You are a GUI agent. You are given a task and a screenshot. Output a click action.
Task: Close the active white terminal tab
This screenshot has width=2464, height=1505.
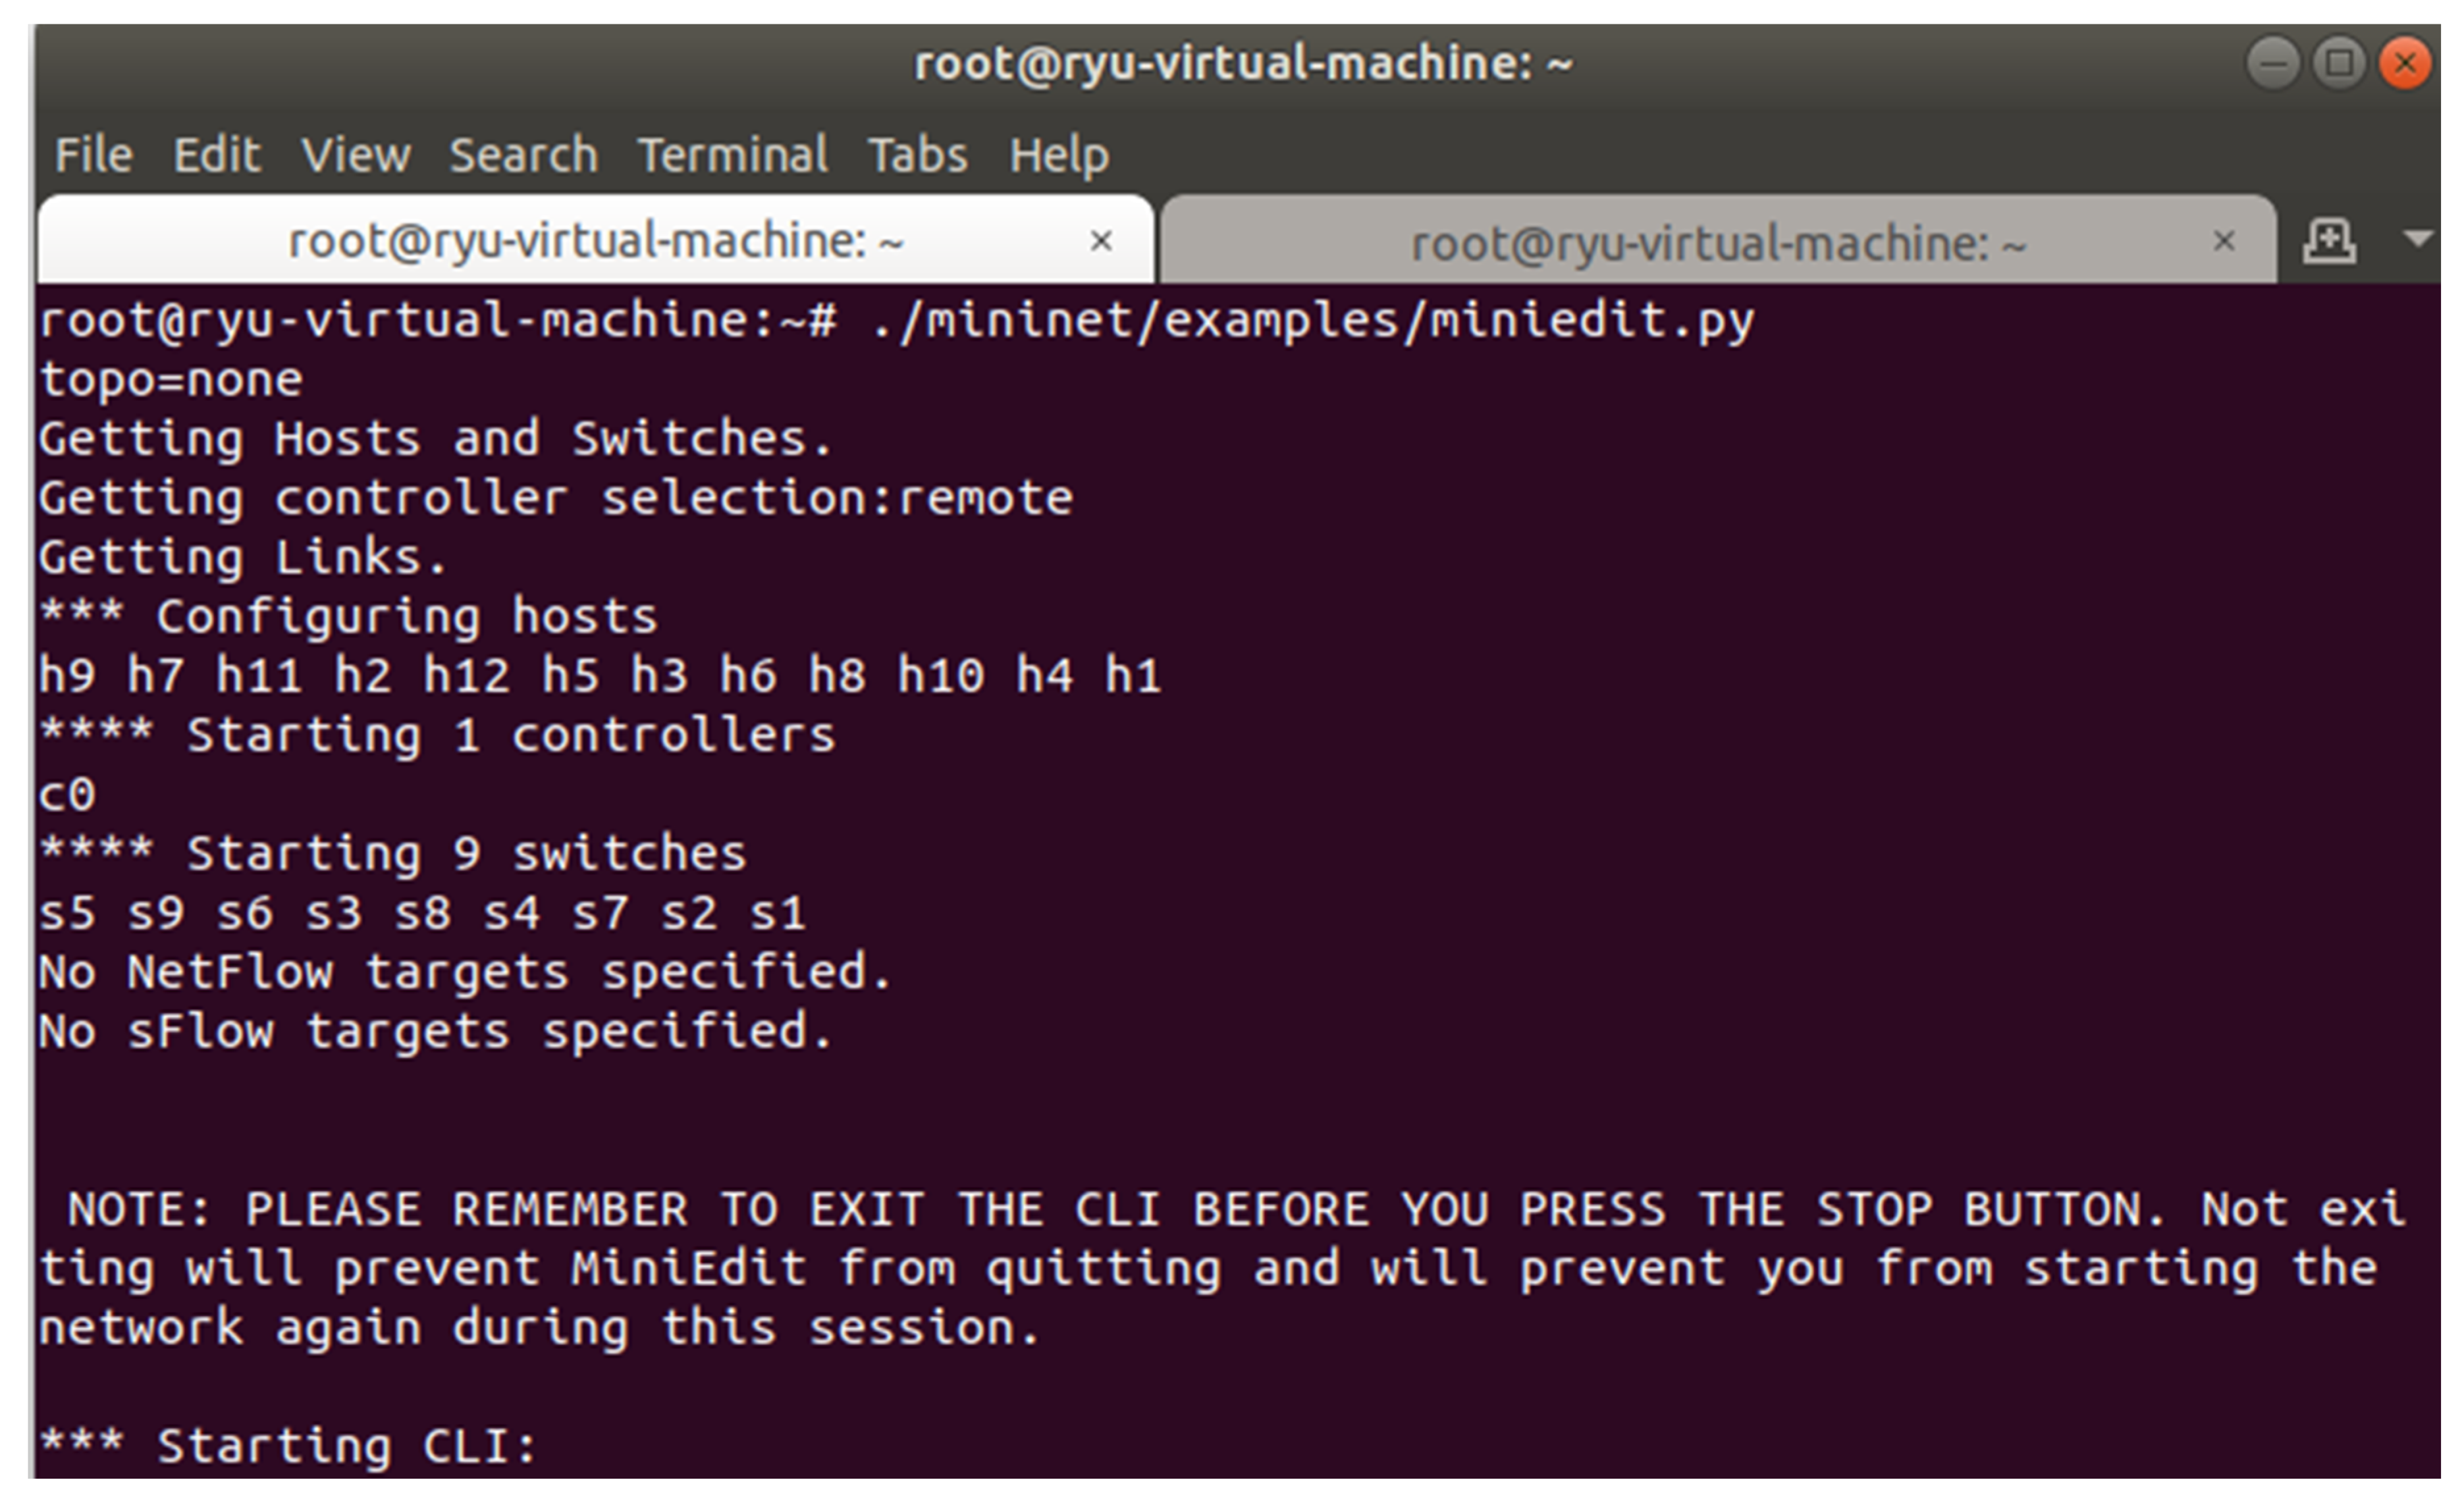(x=1101, y=241)
